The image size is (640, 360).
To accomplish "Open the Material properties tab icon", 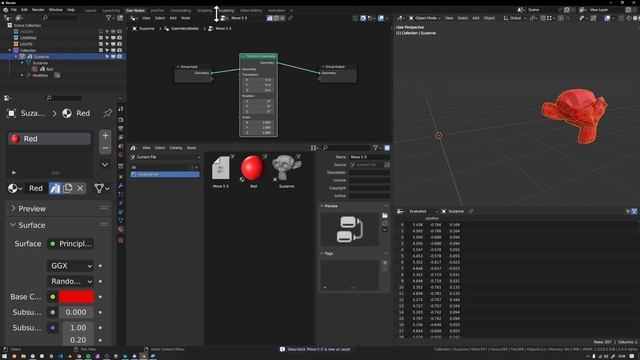I will click(x=121, y=229).
